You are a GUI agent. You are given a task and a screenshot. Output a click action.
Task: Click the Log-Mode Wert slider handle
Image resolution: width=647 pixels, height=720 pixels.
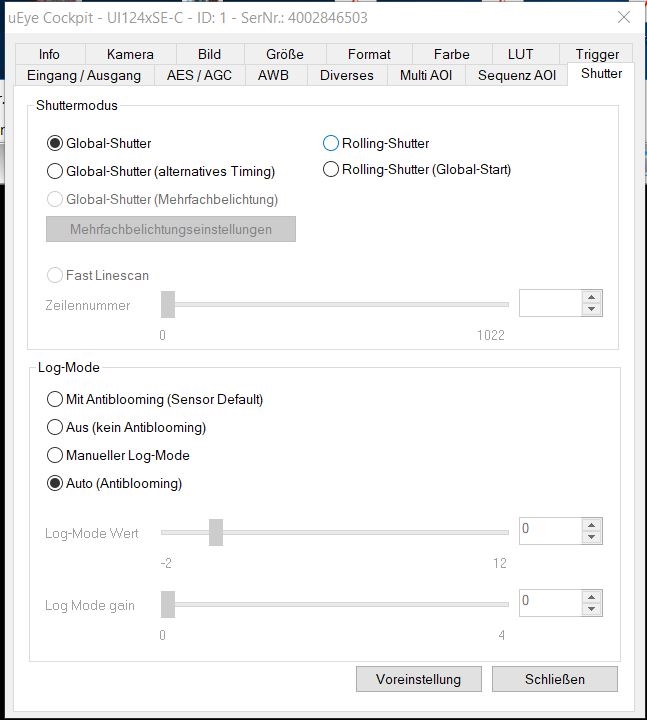216,533
